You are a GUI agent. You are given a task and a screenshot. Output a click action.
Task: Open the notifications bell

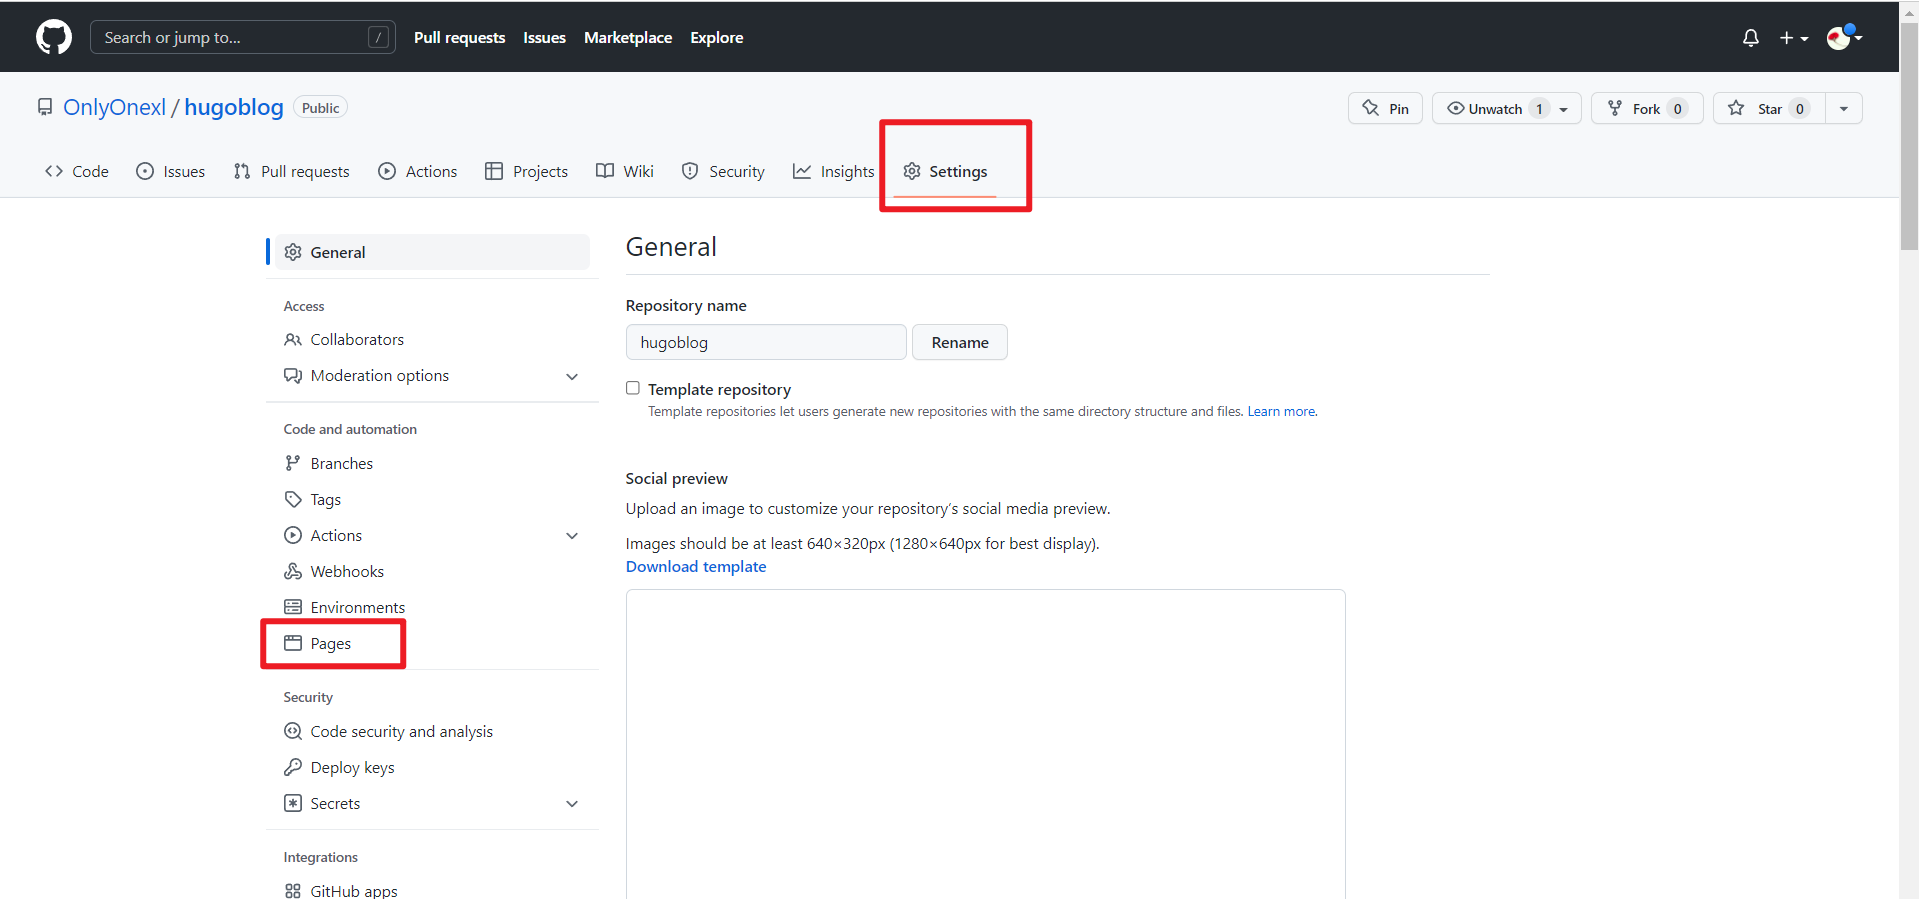(x=1750, y=38)
